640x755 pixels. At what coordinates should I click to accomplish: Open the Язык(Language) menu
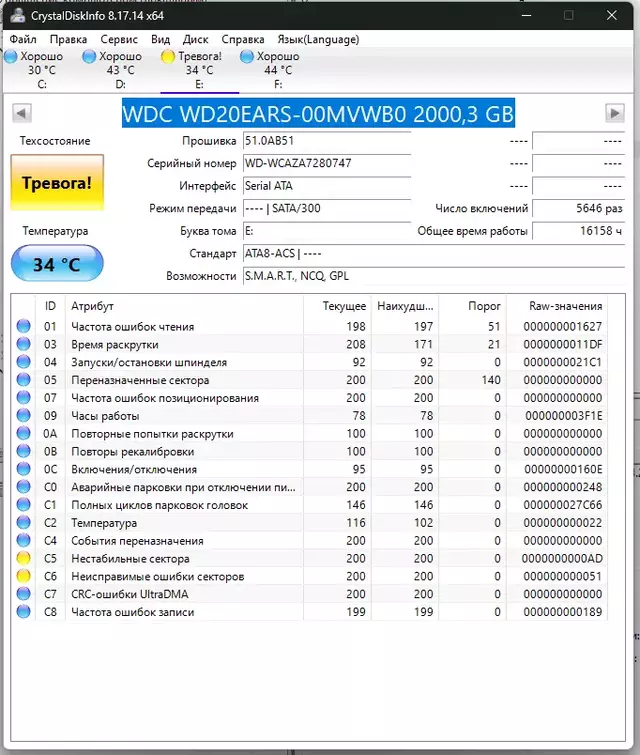click(318, 39)
